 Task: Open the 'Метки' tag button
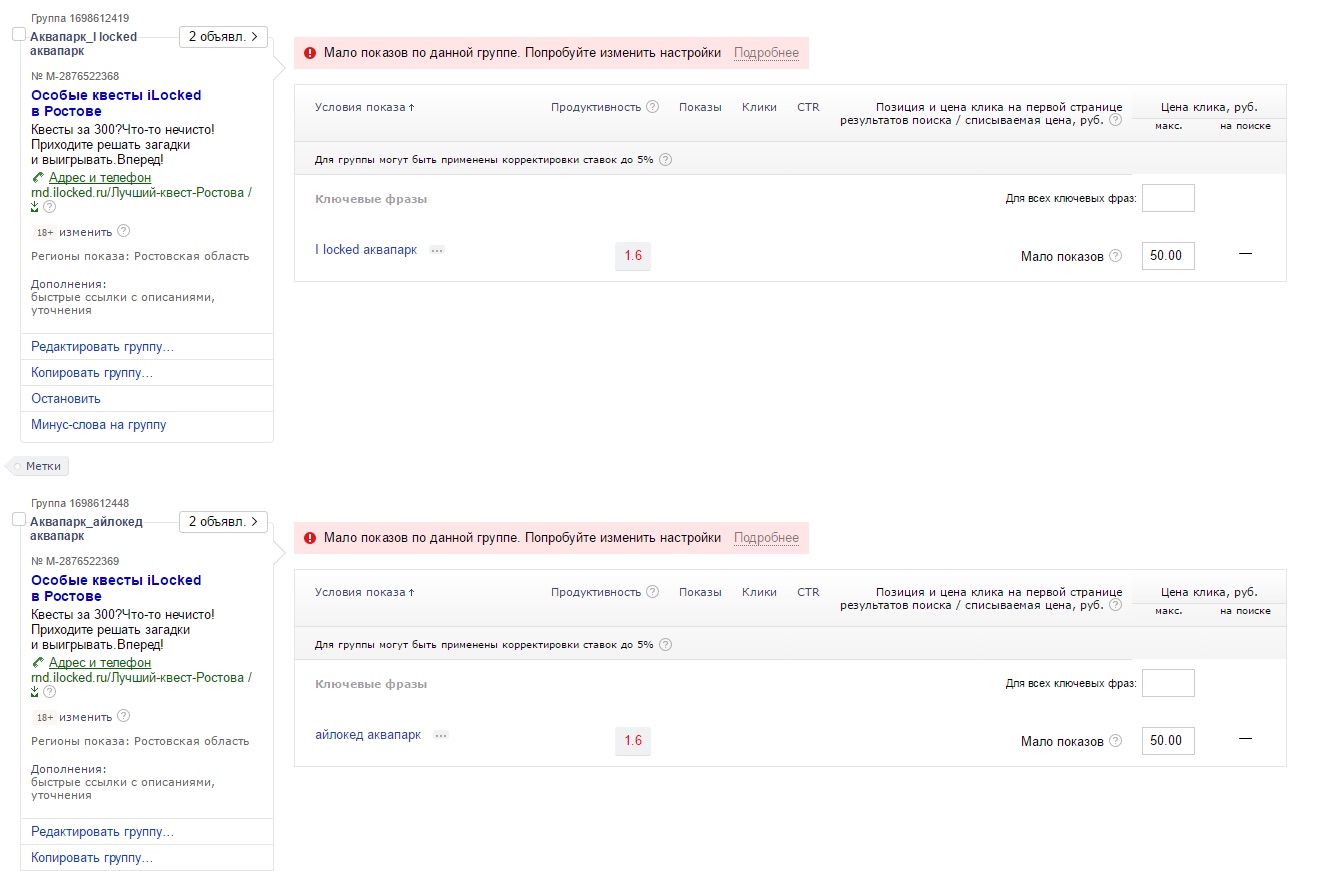point(38,466)
